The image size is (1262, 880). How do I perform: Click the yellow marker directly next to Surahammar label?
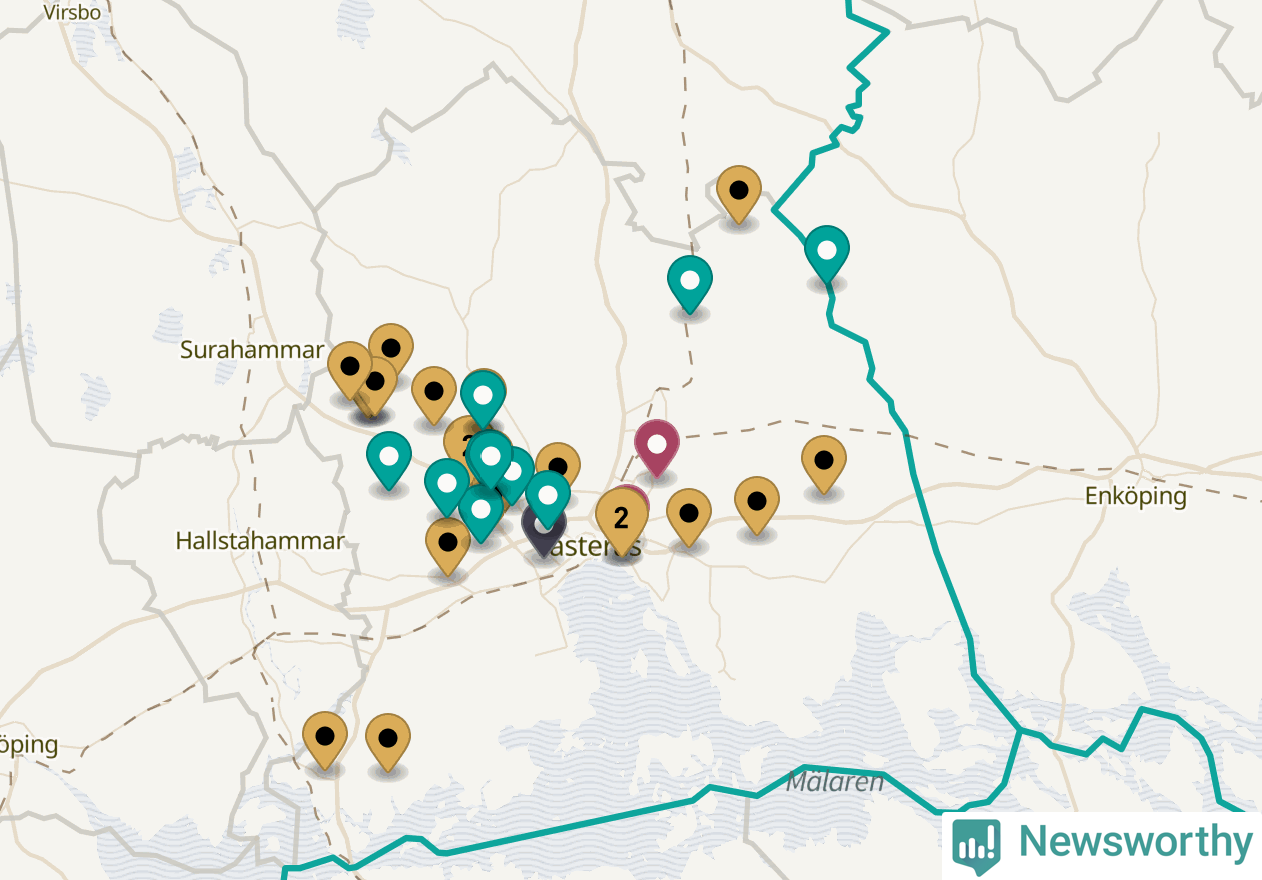click(349, 370)
